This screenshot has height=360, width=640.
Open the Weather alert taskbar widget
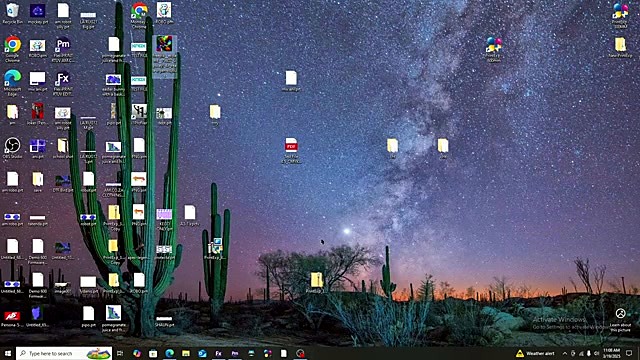pos(535,353)
